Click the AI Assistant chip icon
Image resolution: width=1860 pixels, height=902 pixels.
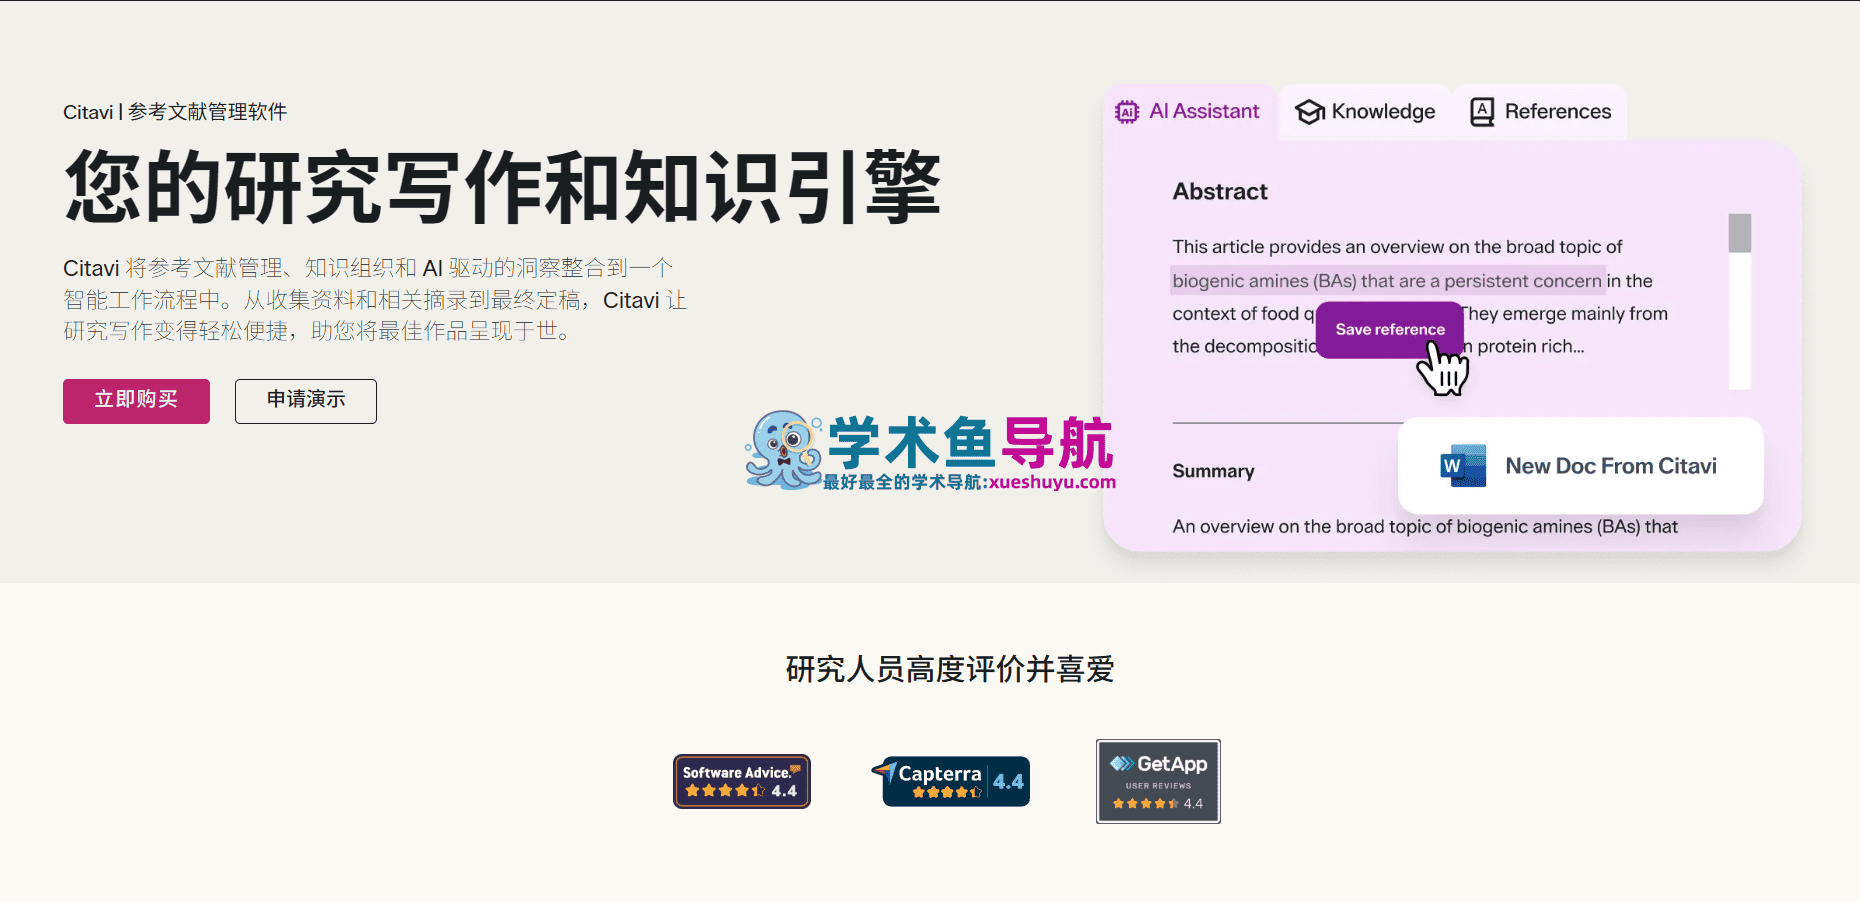(1127, 112)
